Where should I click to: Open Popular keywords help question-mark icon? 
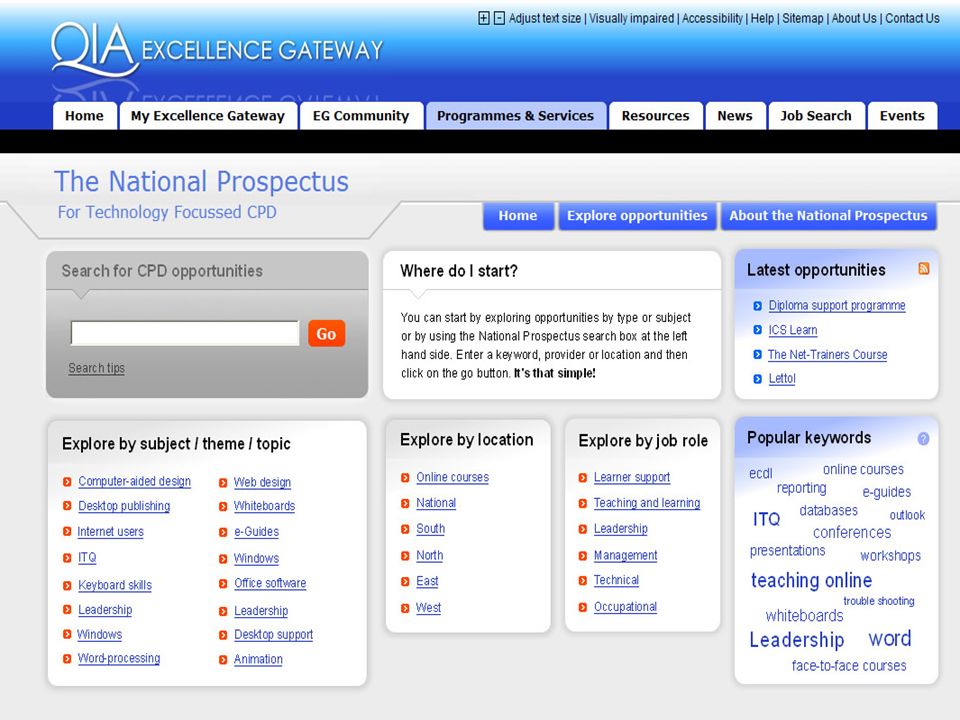click(923, 438)
